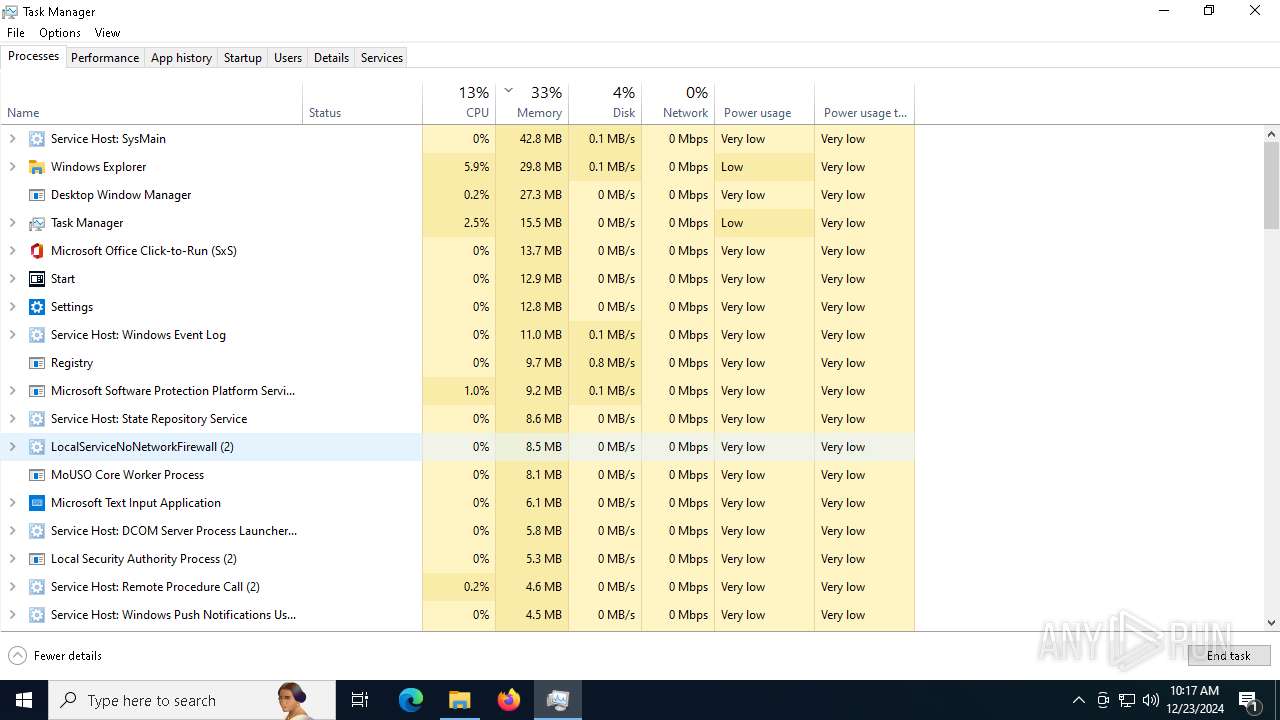Click the Microsoft Office Click-to-Run icon
The height and width of the screenshot is (720, 1280).
point(37,251)
